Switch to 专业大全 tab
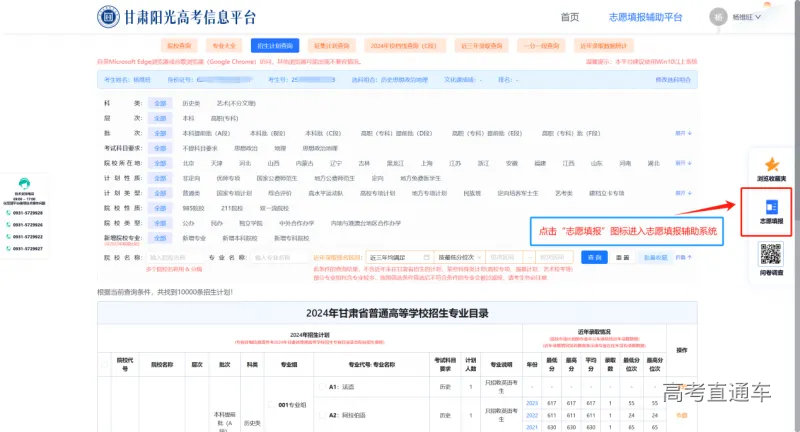The image size is (800, 432). pyautogui.click(x=224, y=46)
